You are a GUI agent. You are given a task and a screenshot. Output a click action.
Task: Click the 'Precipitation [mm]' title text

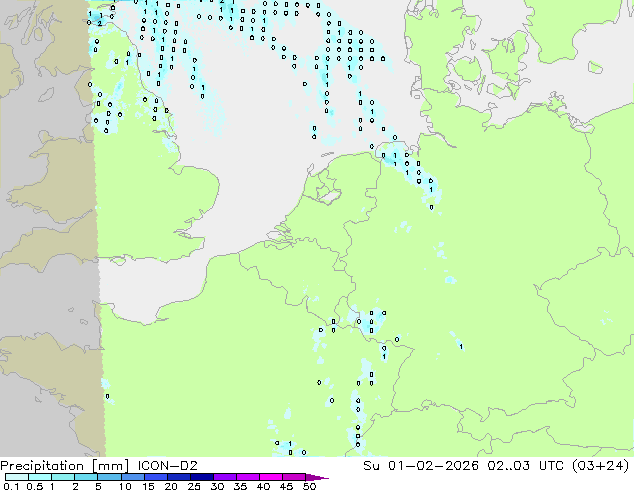pyautogui.click(x=65, y=466)
